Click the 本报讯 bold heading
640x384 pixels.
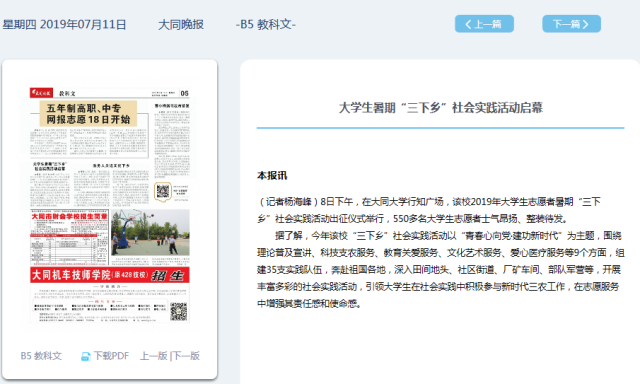(272, 176)
